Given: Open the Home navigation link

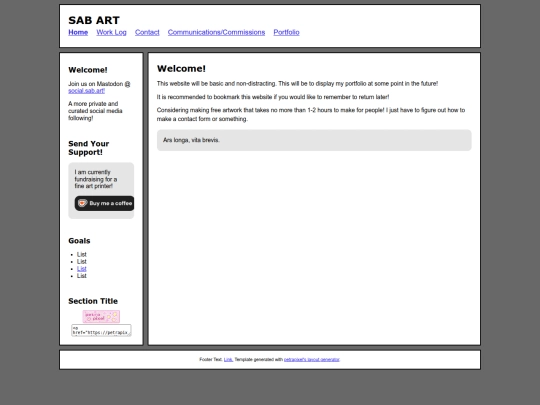Looking at the screenshot, I should pos(78,32).
